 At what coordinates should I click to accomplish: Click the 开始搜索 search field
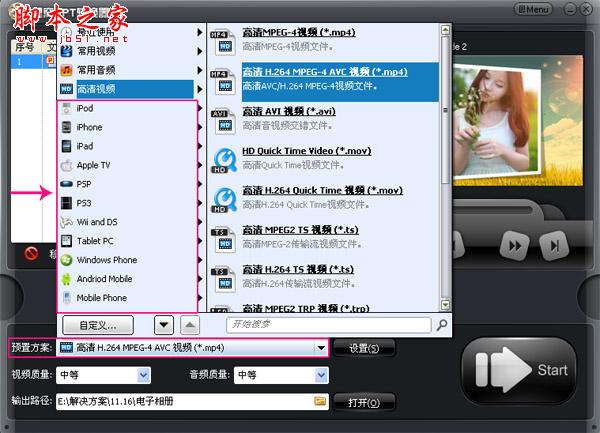point(329,325)
